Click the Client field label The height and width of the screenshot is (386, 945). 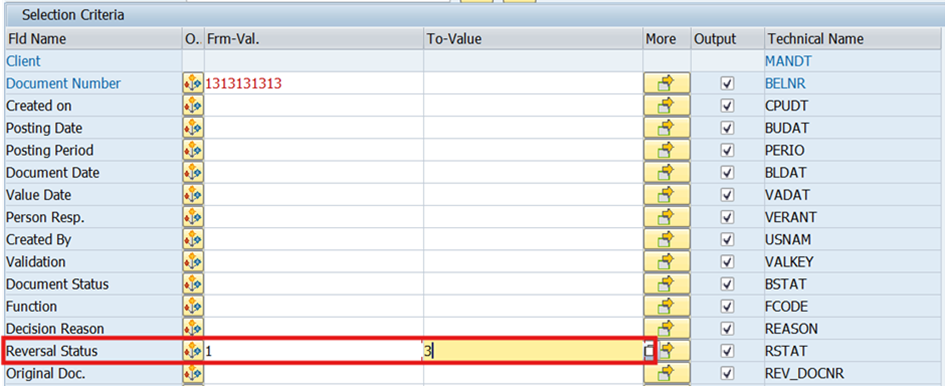[24, 61]
